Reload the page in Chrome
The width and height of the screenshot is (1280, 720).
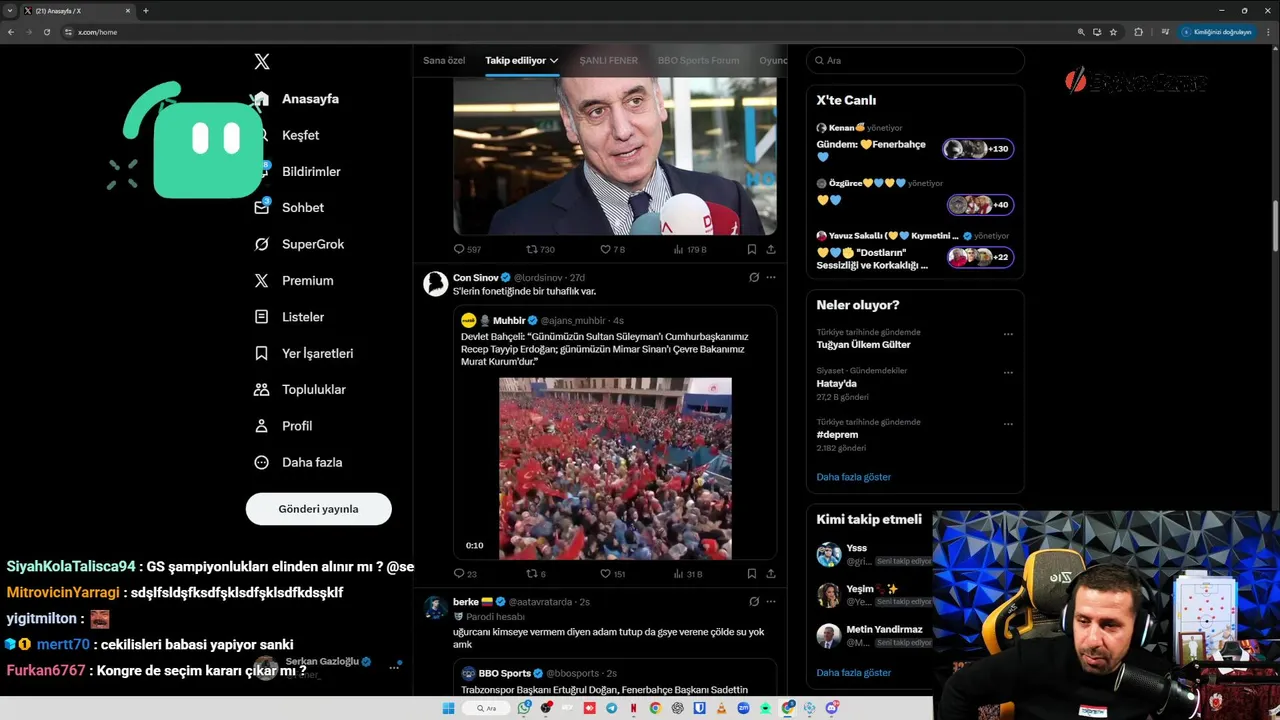(x=46, y=32)
